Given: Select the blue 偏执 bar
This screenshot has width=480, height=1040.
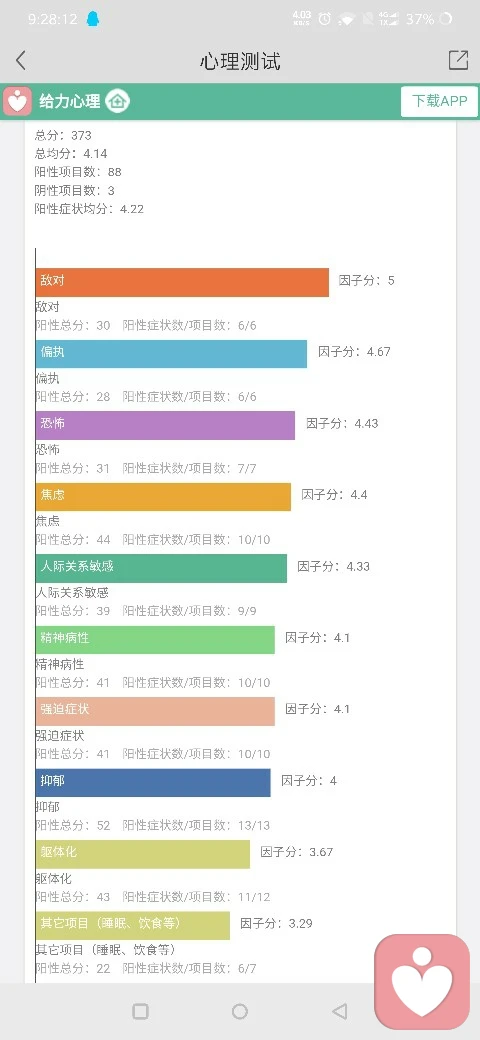Looking at the screenshot, I should pyautogui.click(x=171, y=354).
